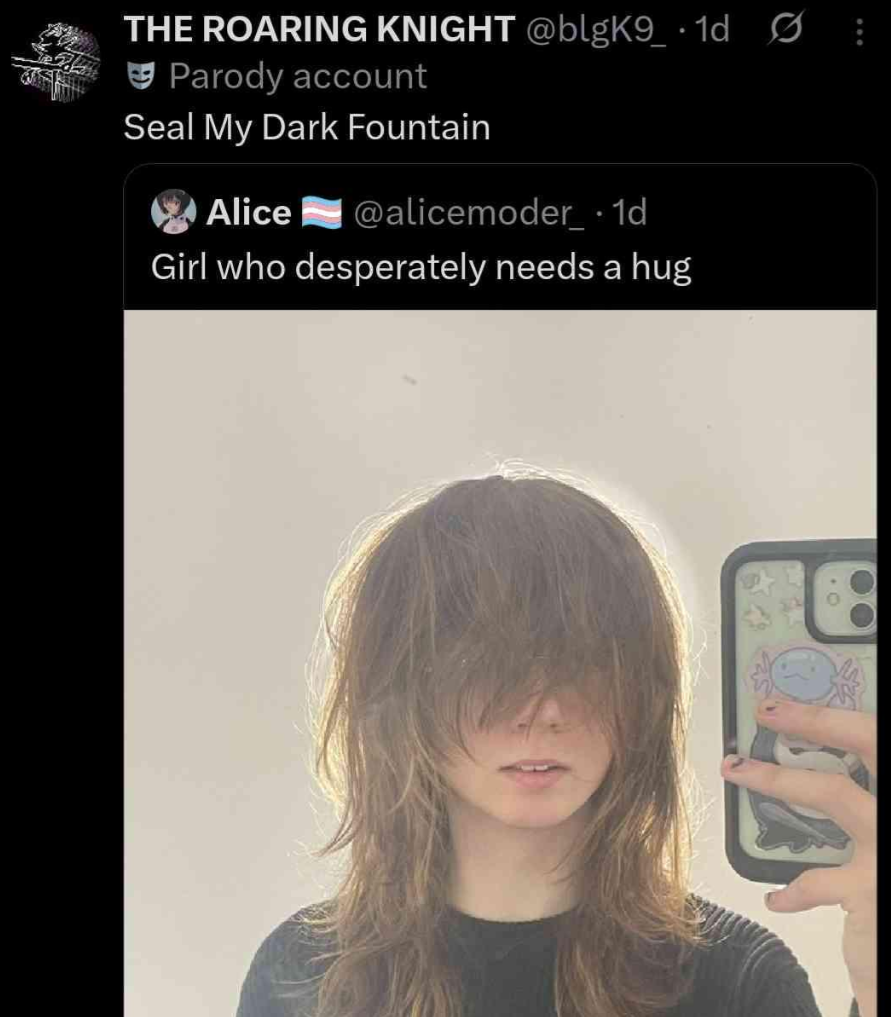The height and width of the screenshot is (1017, 891).
Task: Click the parody mask icon
Action: click(x=141, y=76)
